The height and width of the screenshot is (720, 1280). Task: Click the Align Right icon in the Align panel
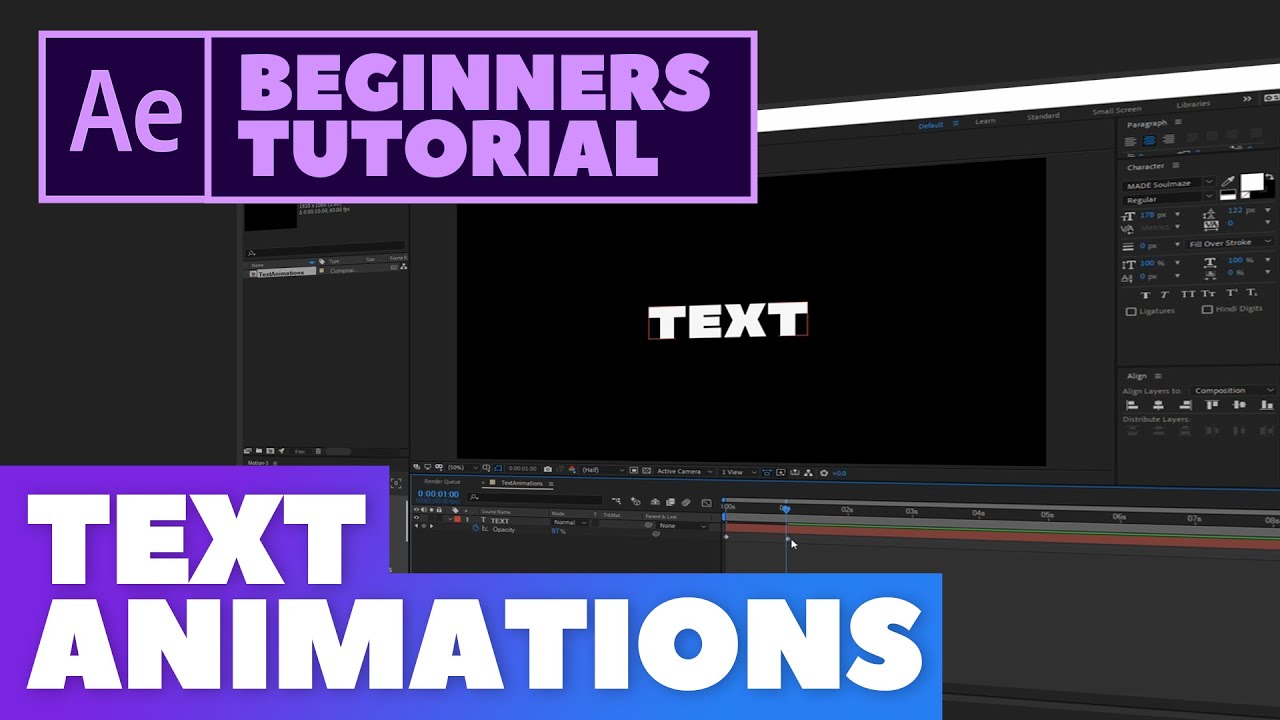pyautogui.click(x=1186, y=405)
